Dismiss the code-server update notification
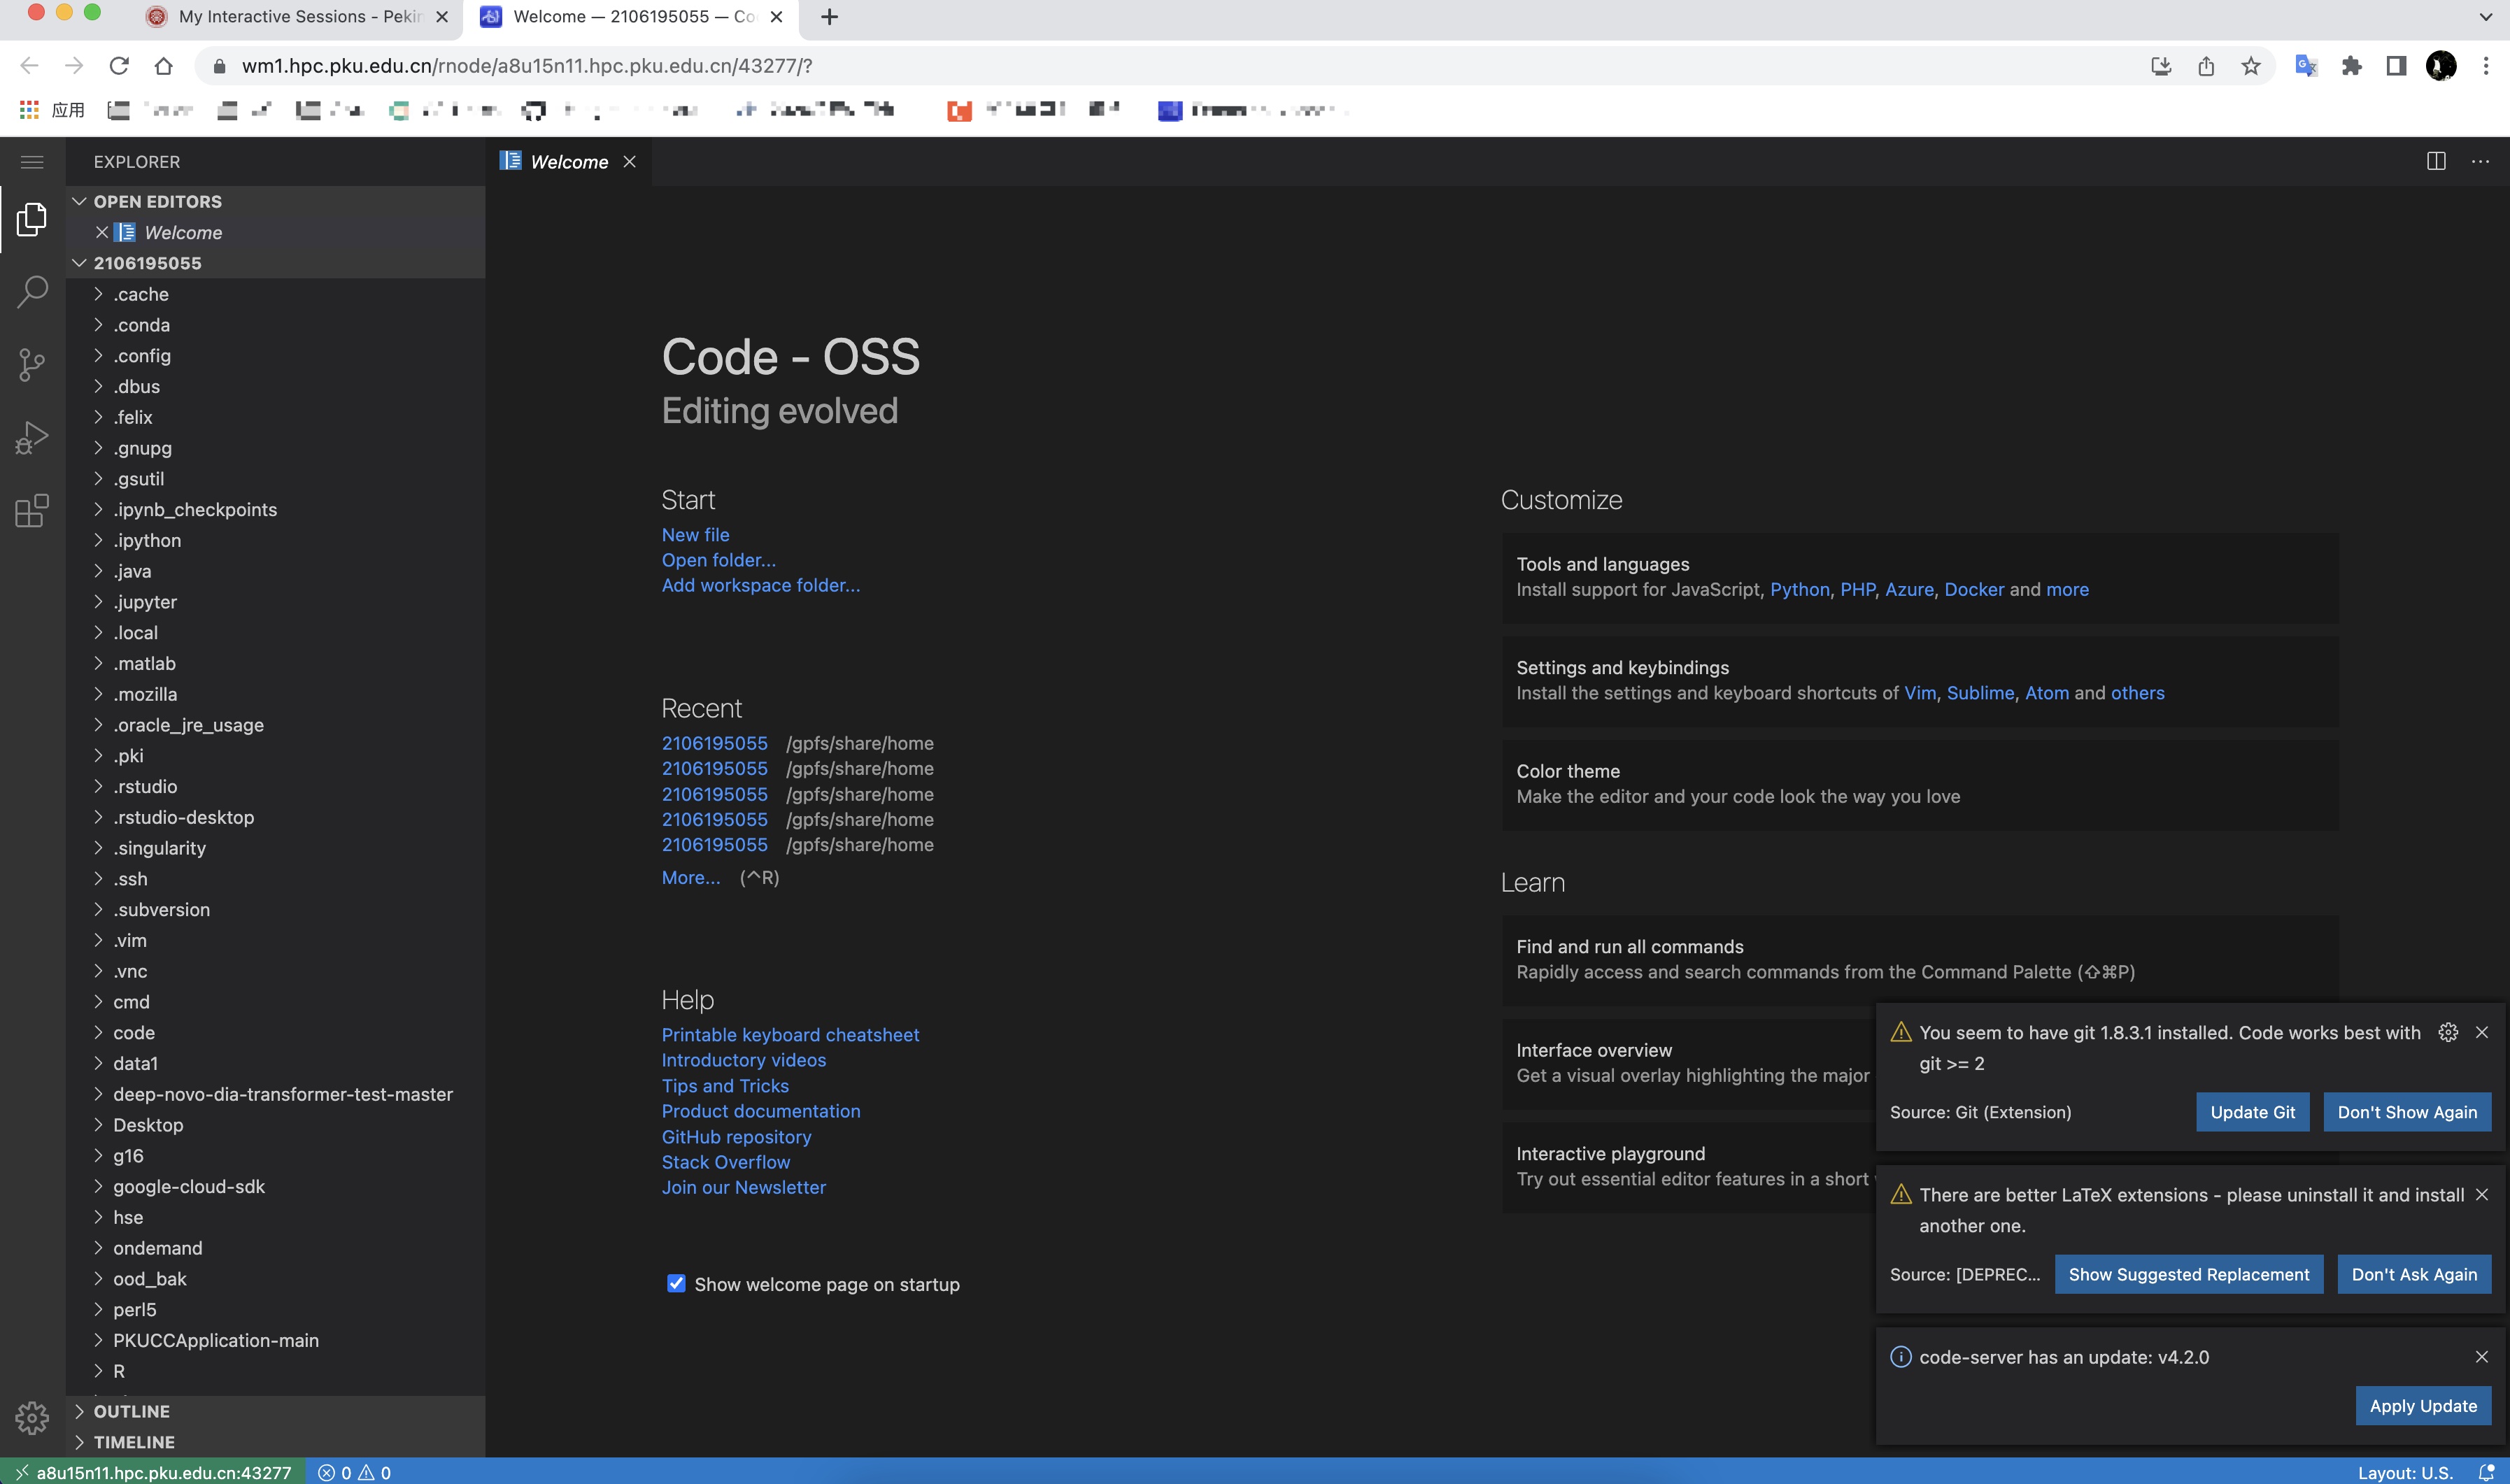 coord(2482,1357)
